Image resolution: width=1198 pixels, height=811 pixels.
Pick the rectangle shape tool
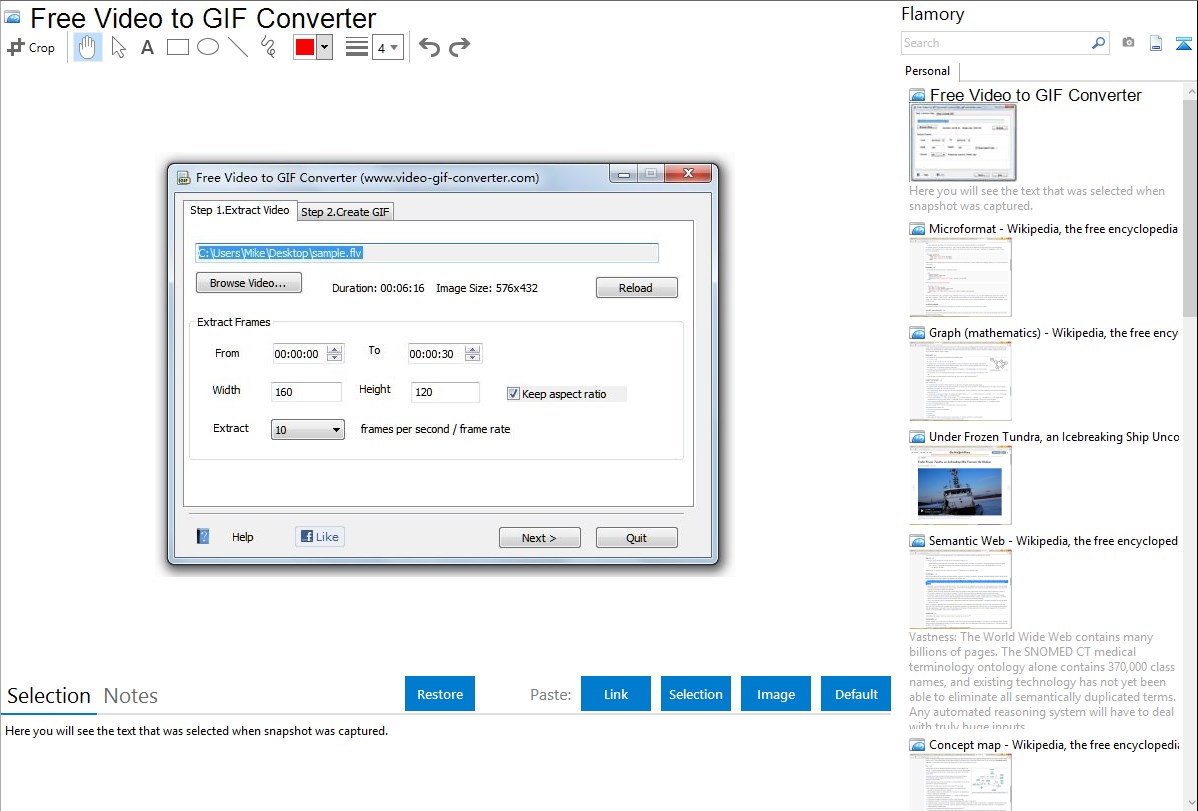[x=177, y=47]
